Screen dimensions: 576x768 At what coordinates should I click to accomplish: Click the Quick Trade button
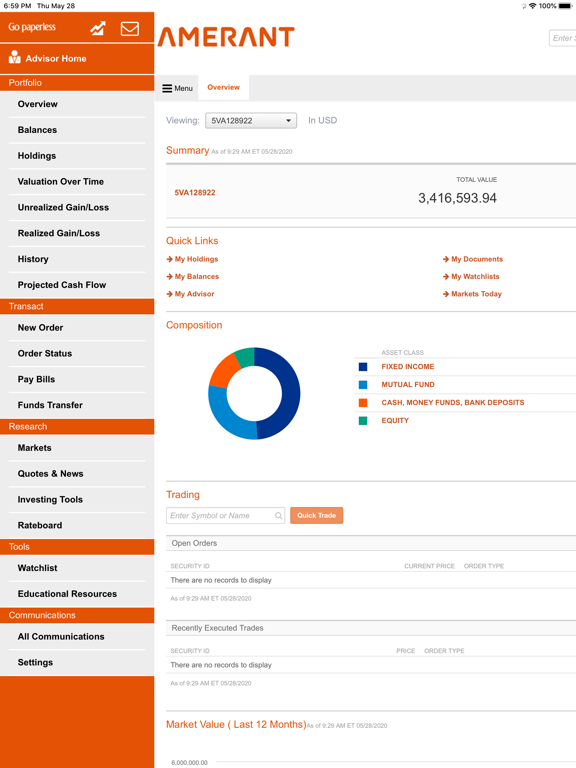(x=316, y=515)
